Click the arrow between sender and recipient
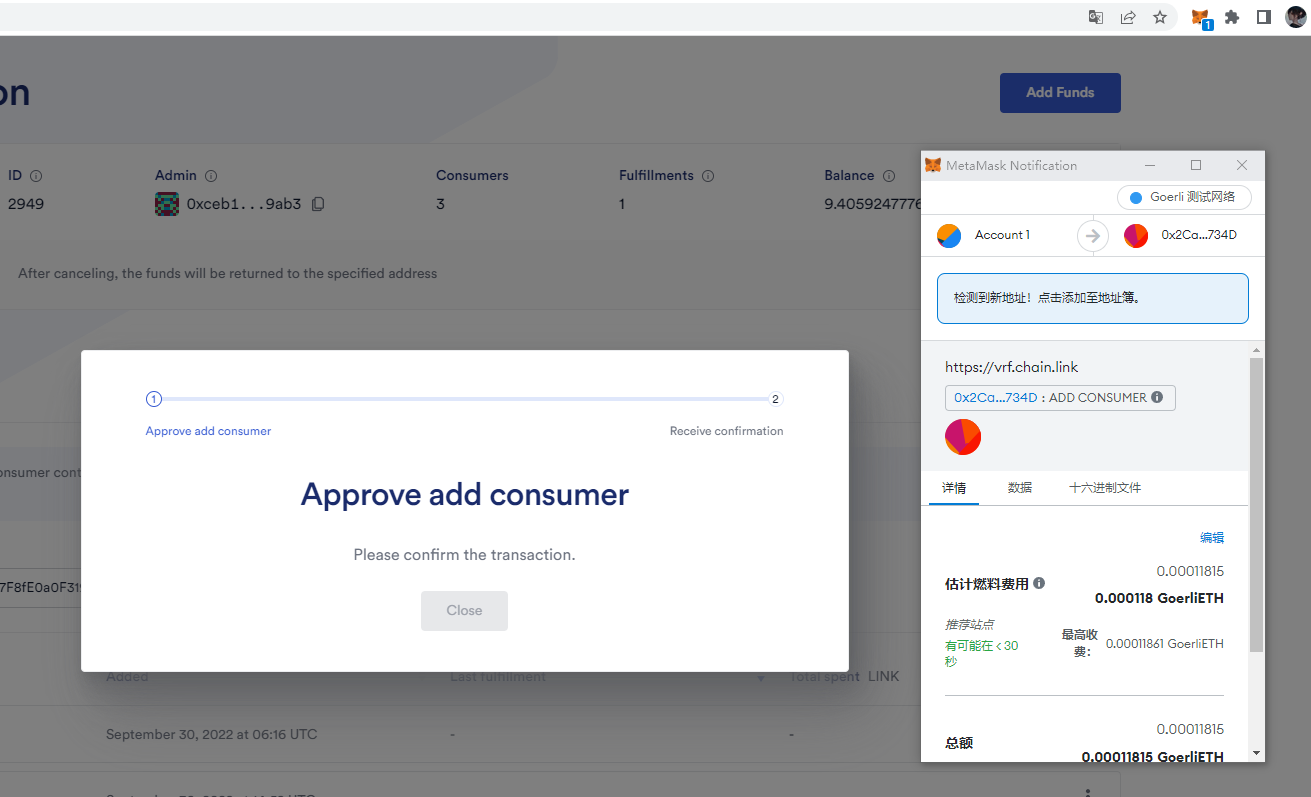The height and width of the screenshot is (797, 1311). 1093,236
